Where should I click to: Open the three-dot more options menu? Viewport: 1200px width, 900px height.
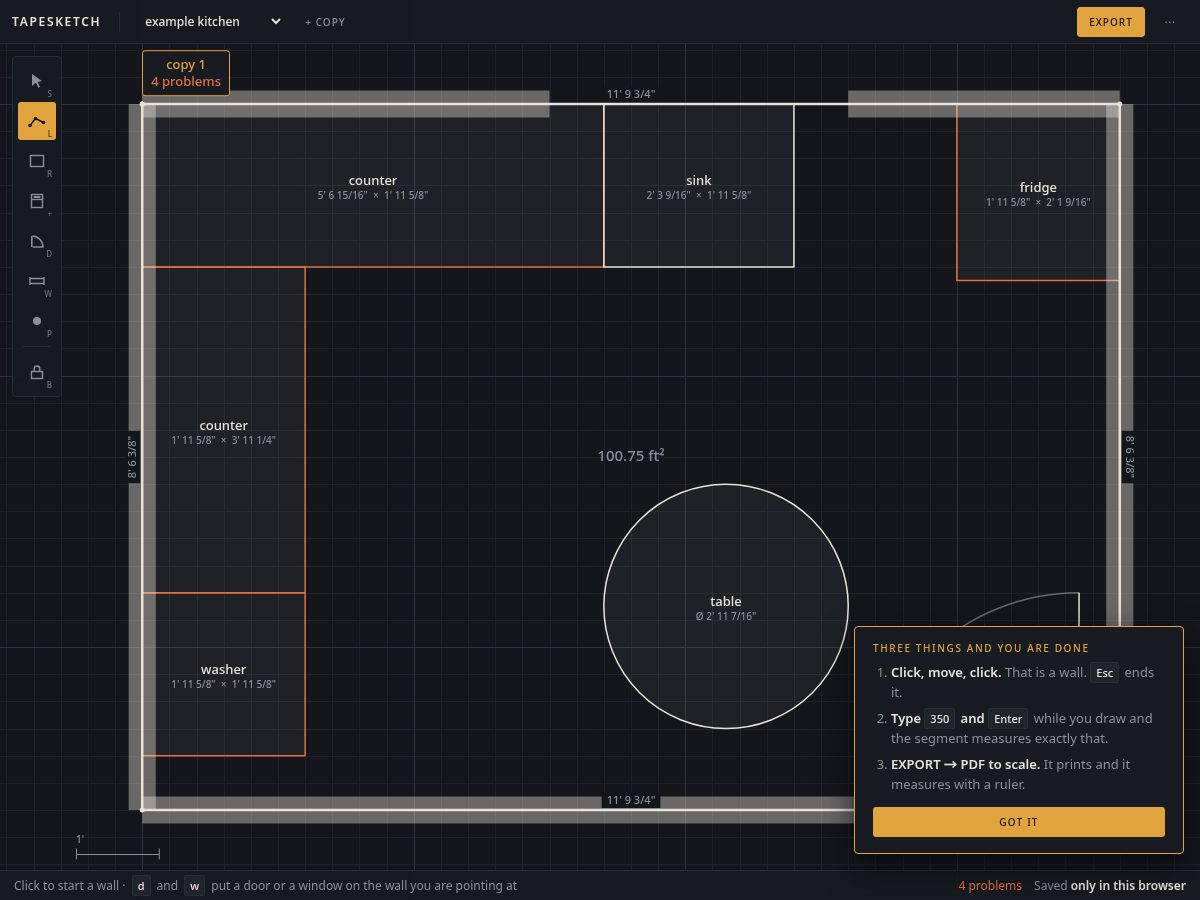coord(1170,22)
